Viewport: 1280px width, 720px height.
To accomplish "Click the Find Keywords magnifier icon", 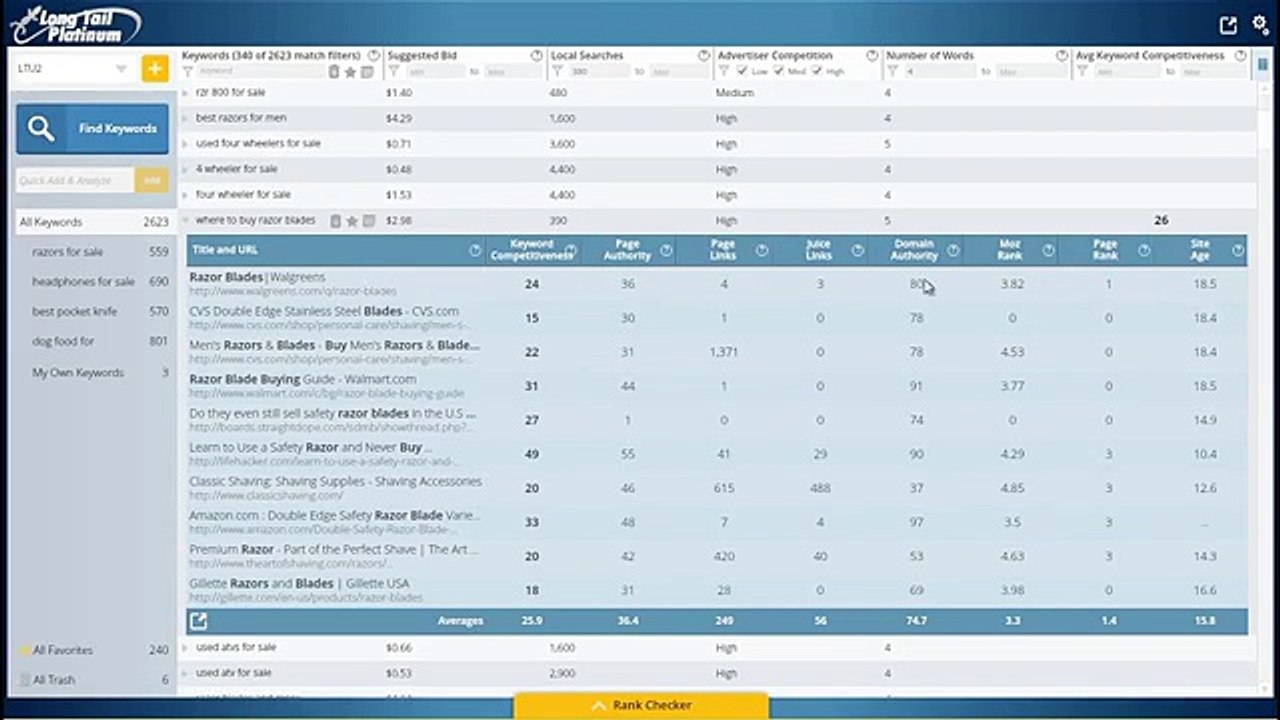I will coord(41,129).
